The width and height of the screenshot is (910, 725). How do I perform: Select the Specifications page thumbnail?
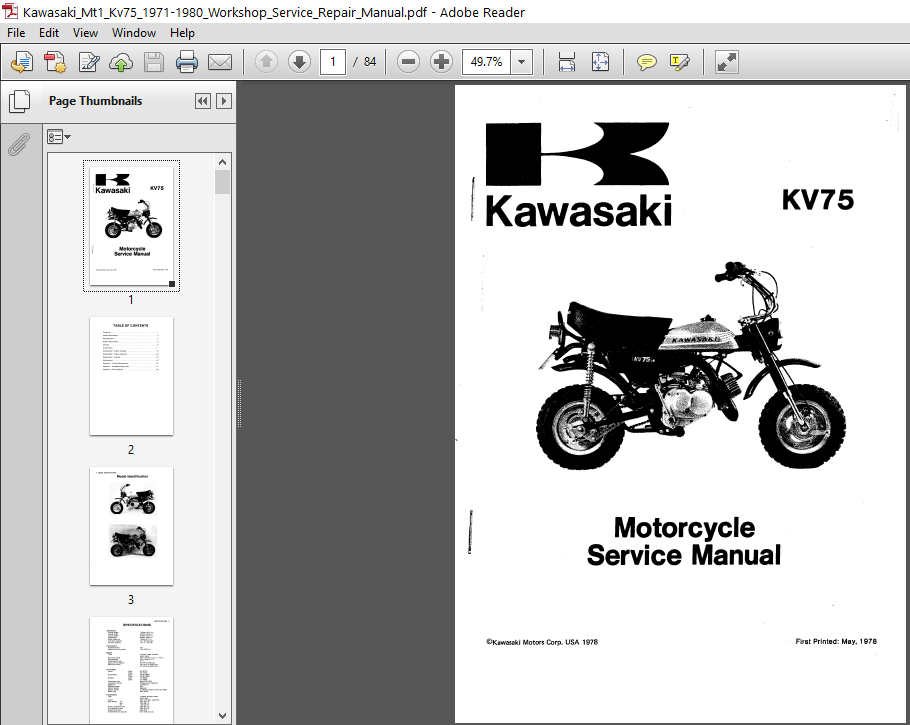point(131,670)
